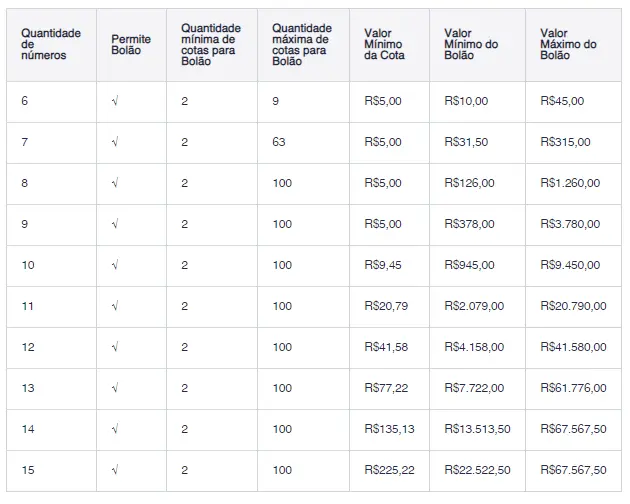Click the maximum quota cell showing 63
The height and width of the screenshot is (504, 630).
(279, 142)
